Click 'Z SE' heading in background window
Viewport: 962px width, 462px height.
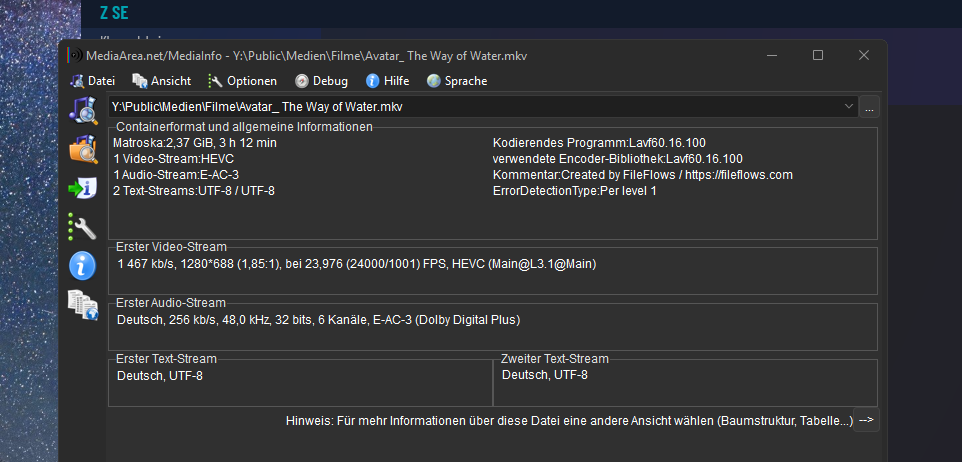click(x=114, y=13)
